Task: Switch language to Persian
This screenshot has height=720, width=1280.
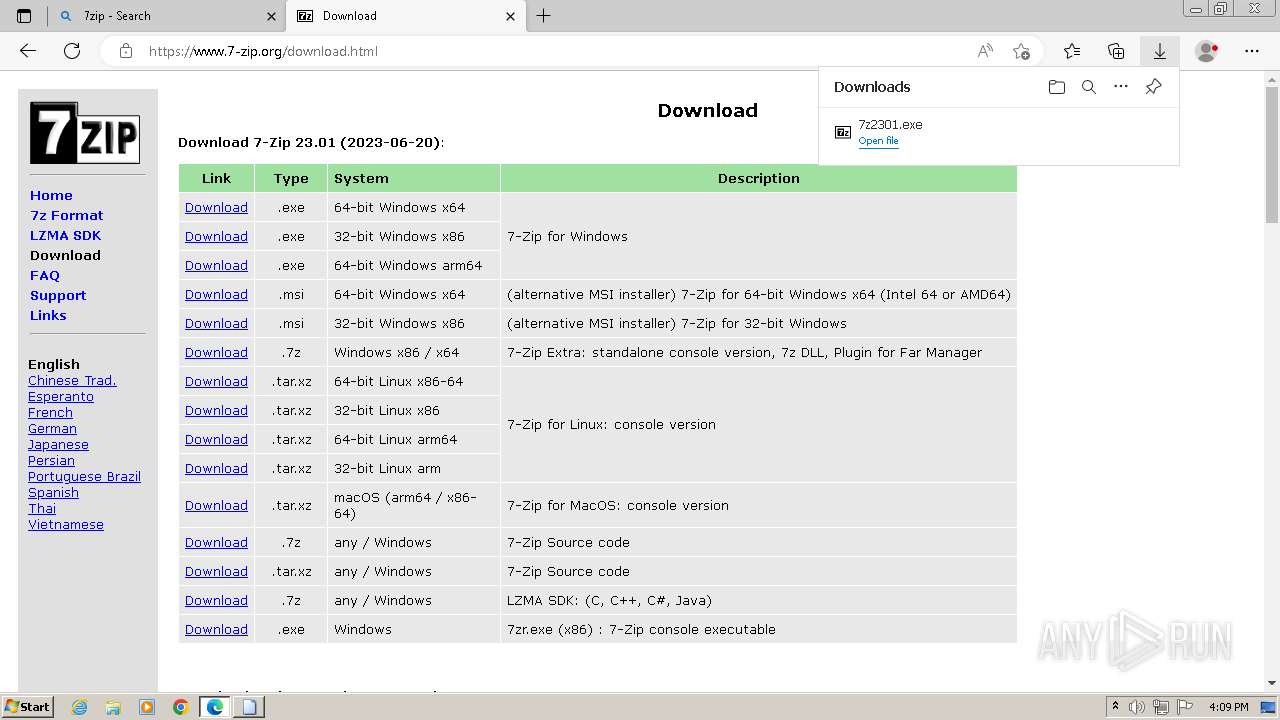Action: tap(51, 460)
